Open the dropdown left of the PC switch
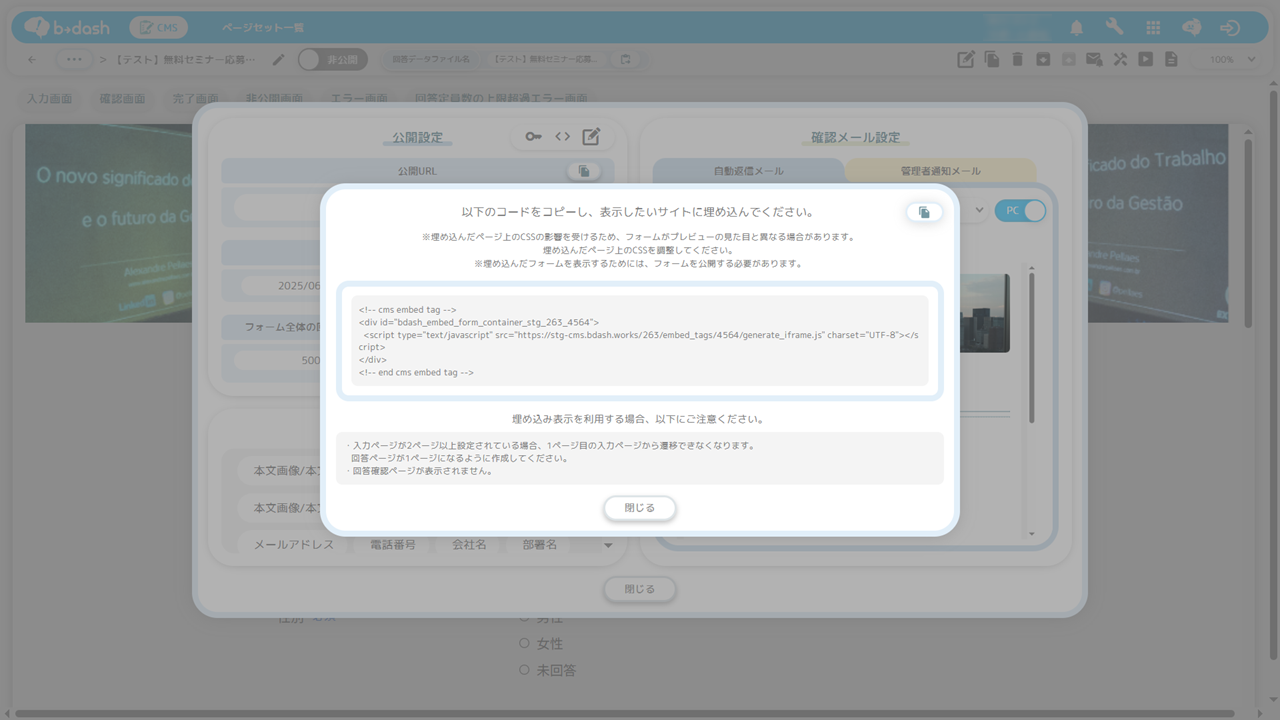Image resolution: width=1280 pixels, height=720 pixels. point(979,211)
